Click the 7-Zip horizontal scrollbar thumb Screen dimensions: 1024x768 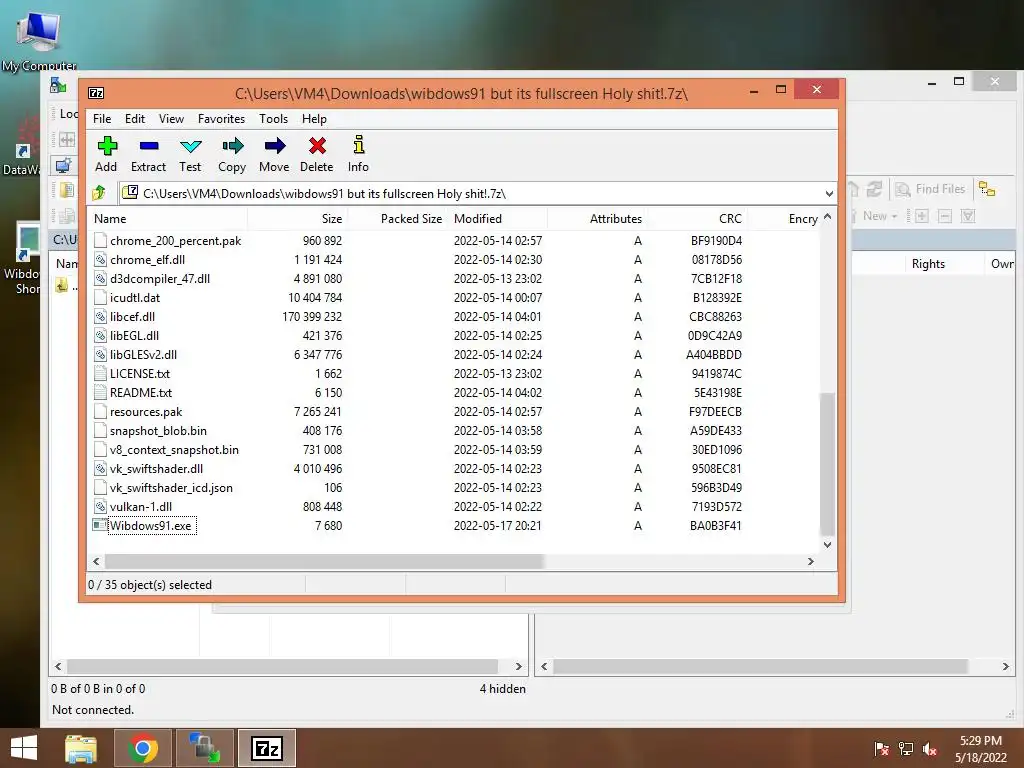coord(324,561)
